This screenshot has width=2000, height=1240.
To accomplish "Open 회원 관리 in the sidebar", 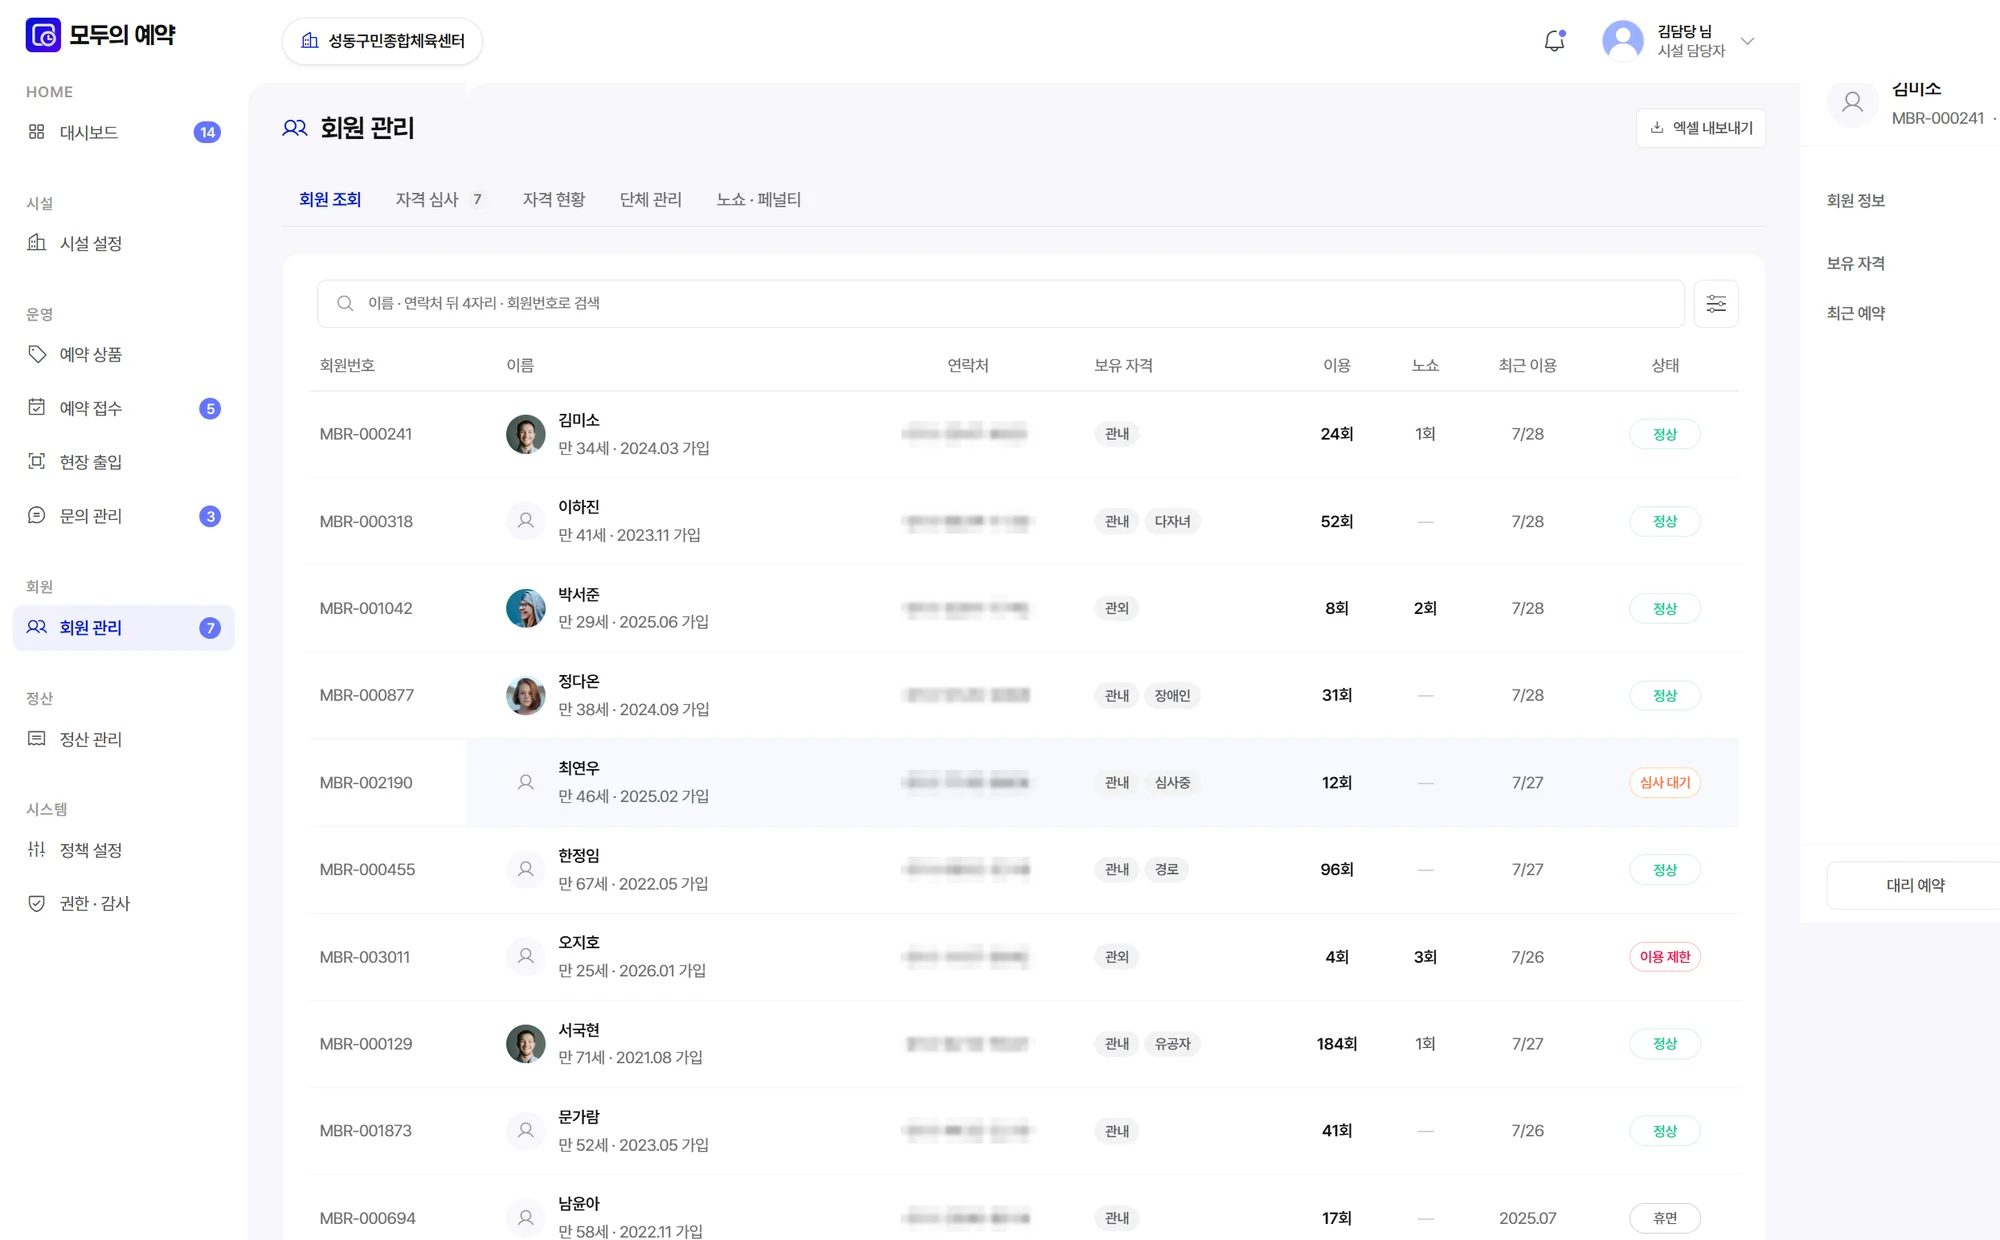I will [124, 628].
